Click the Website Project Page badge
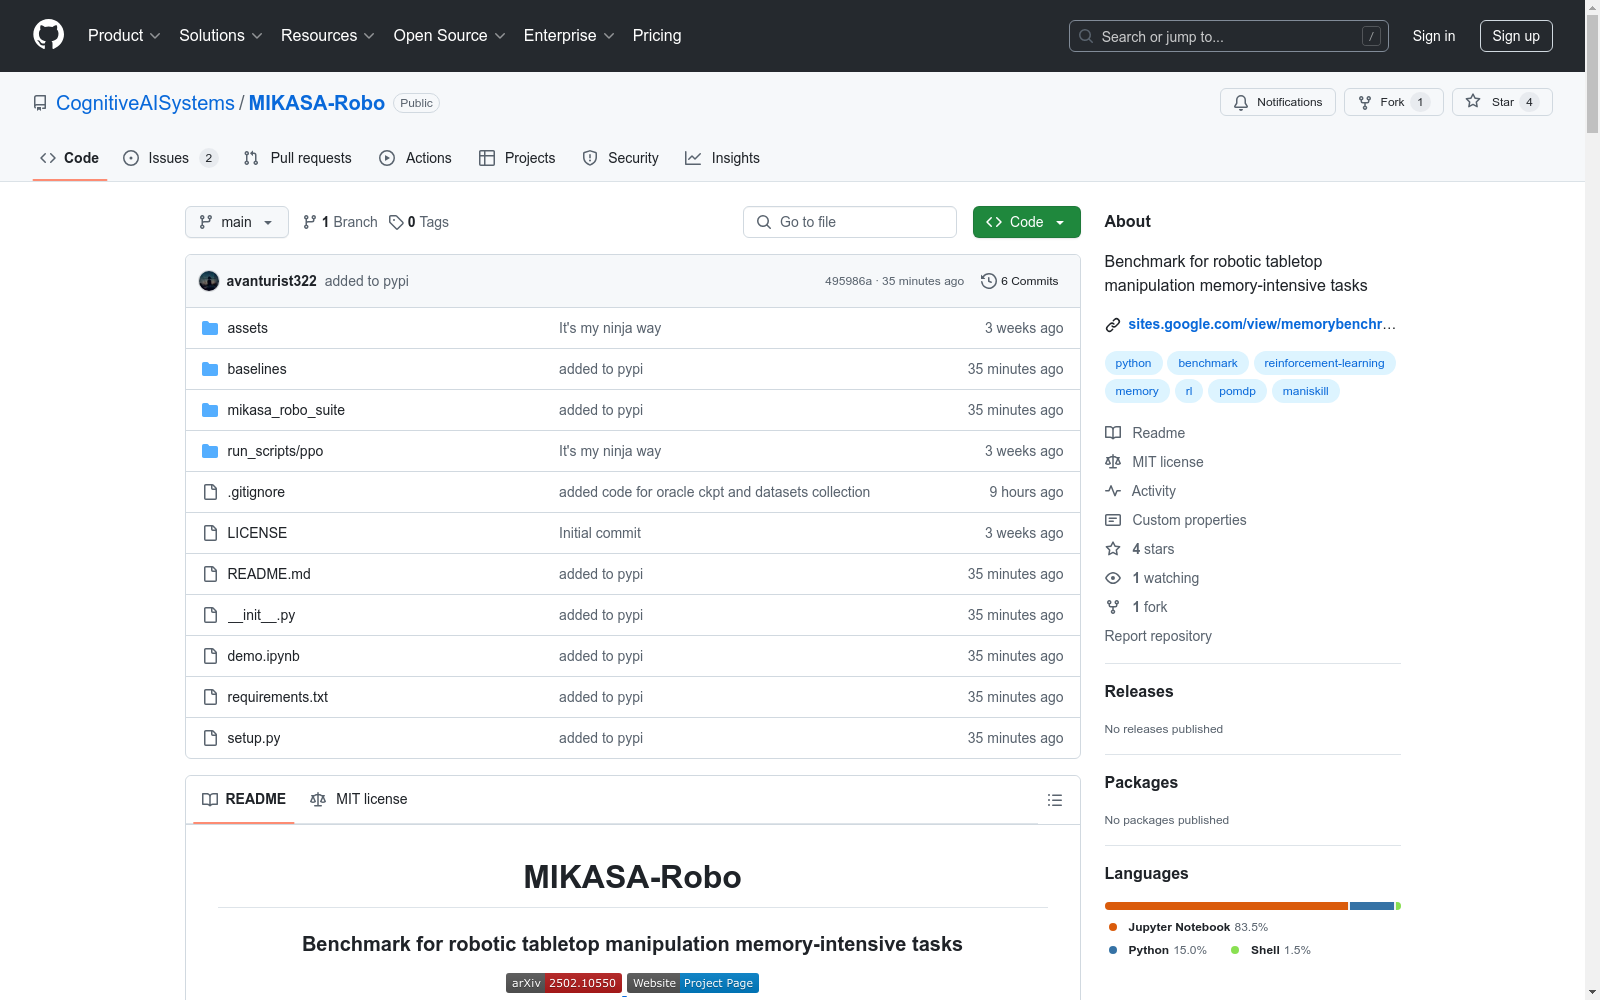 point(693,983)
